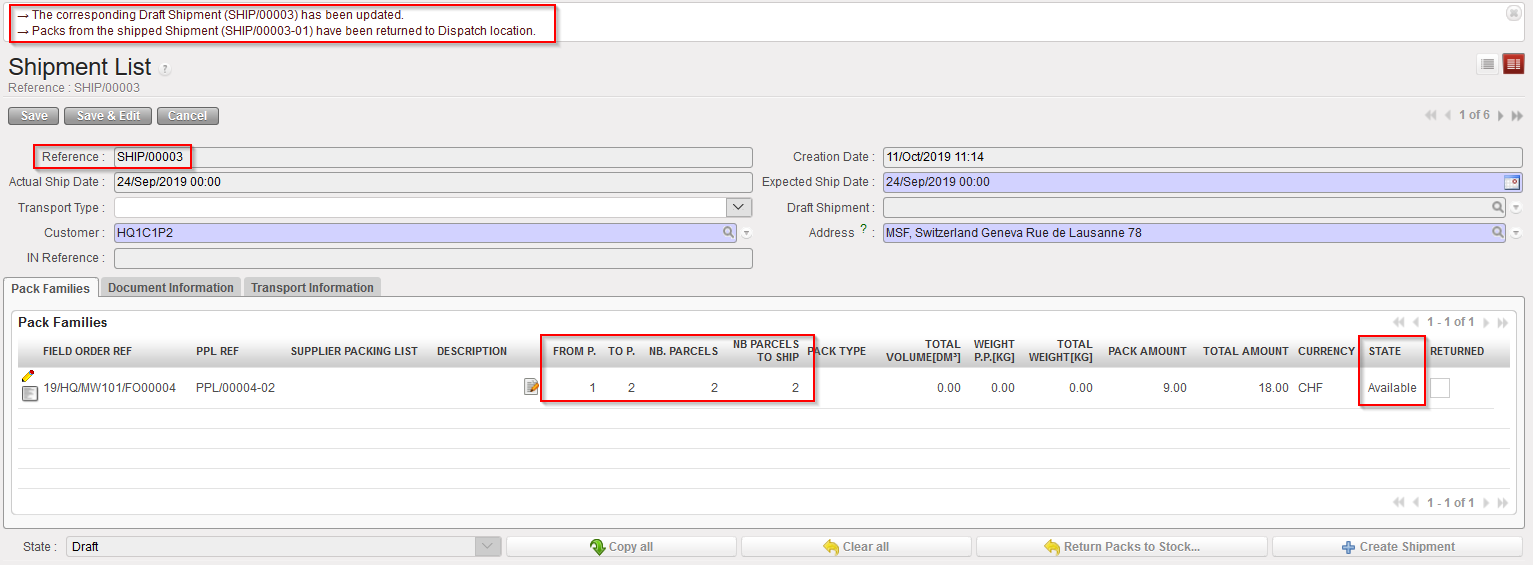
Task: Click PACK TYPE column header
Action: [x=837, y=352]
